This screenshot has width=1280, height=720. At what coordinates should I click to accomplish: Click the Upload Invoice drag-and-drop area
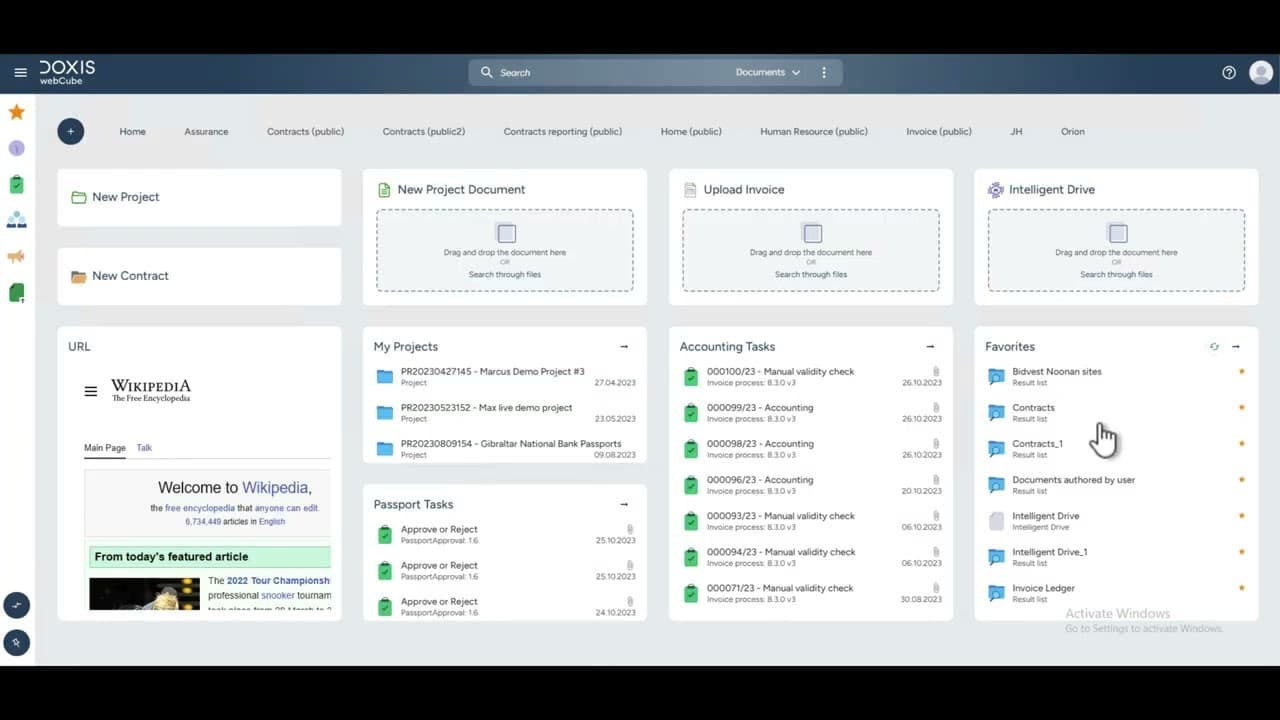tap(811, 250)
